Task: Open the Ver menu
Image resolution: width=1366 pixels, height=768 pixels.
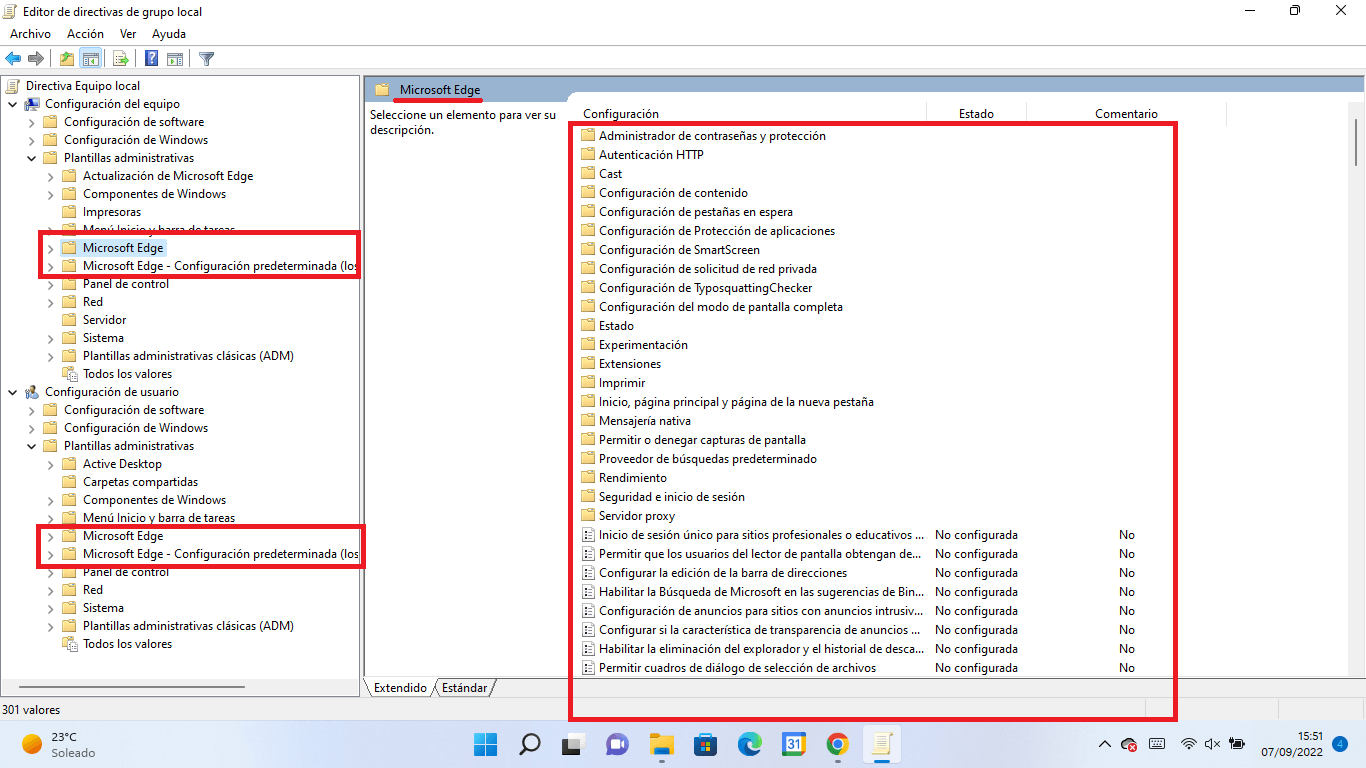Action: tap(128, 34)
